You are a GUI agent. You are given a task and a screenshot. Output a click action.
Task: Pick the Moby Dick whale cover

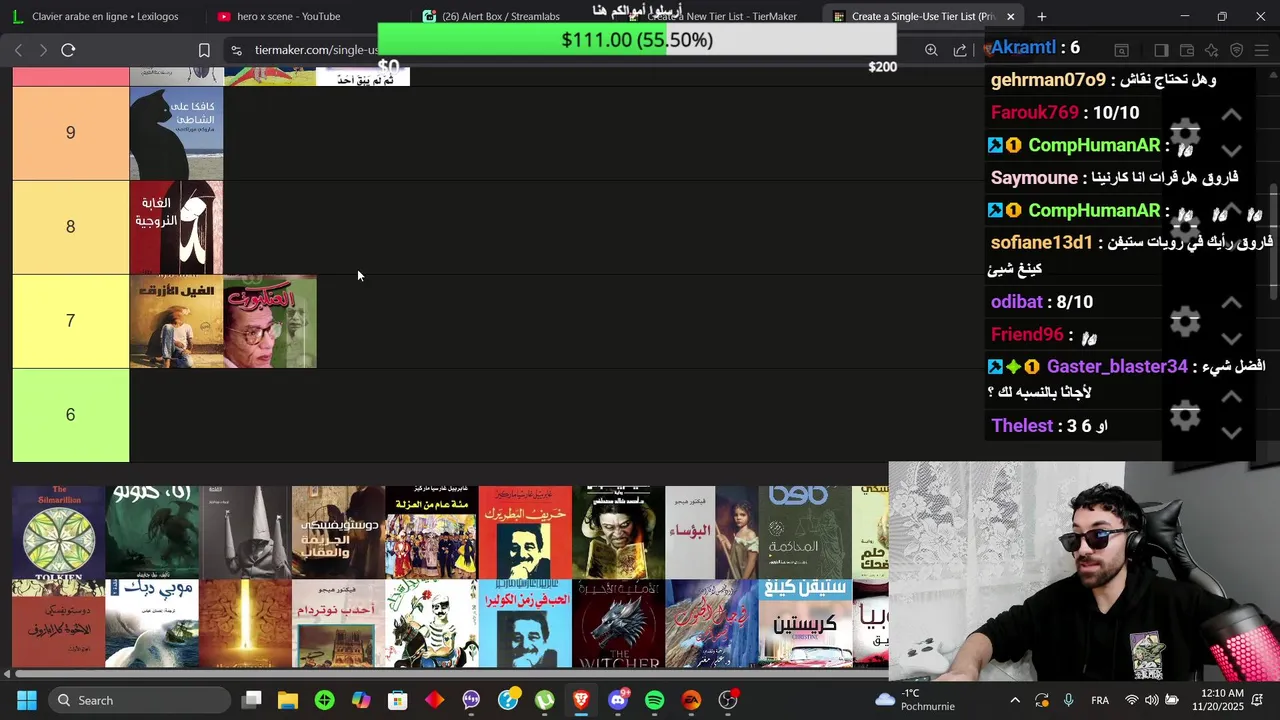click(152, 625)
